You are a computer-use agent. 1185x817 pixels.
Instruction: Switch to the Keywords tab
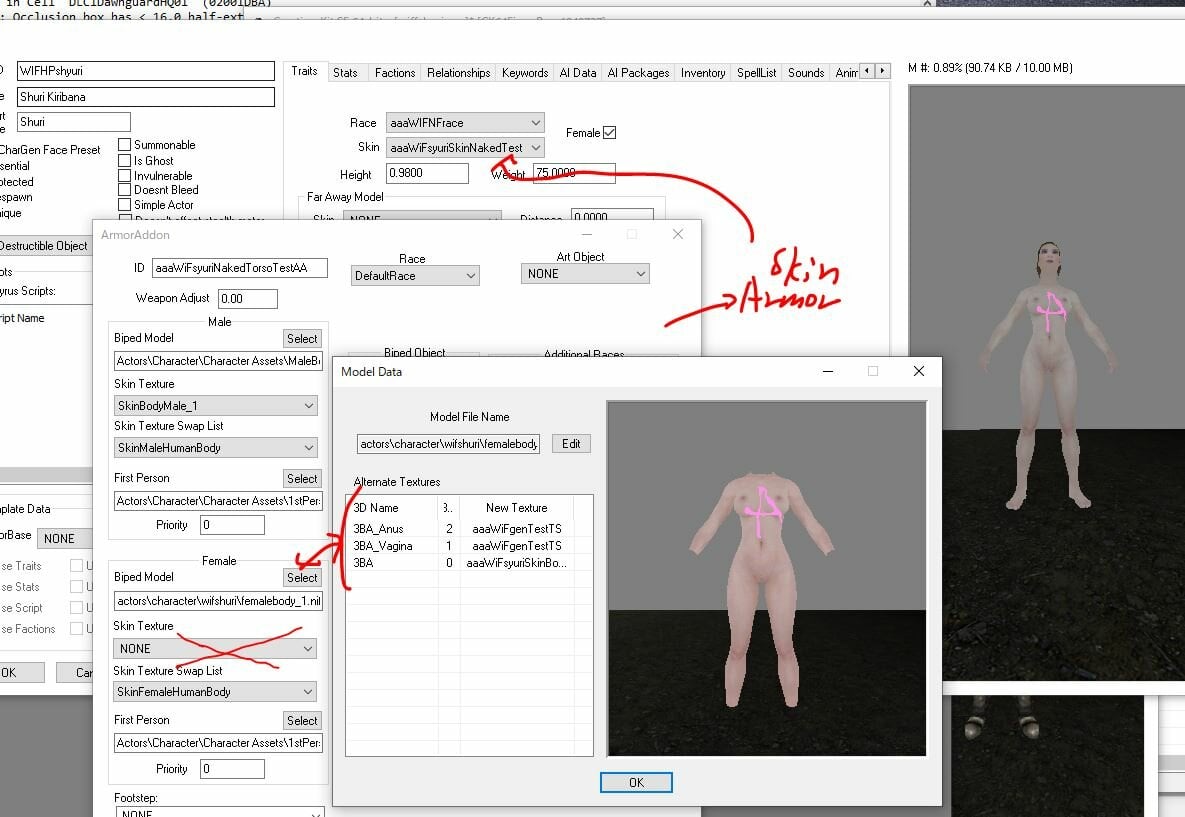click(524, 73)
